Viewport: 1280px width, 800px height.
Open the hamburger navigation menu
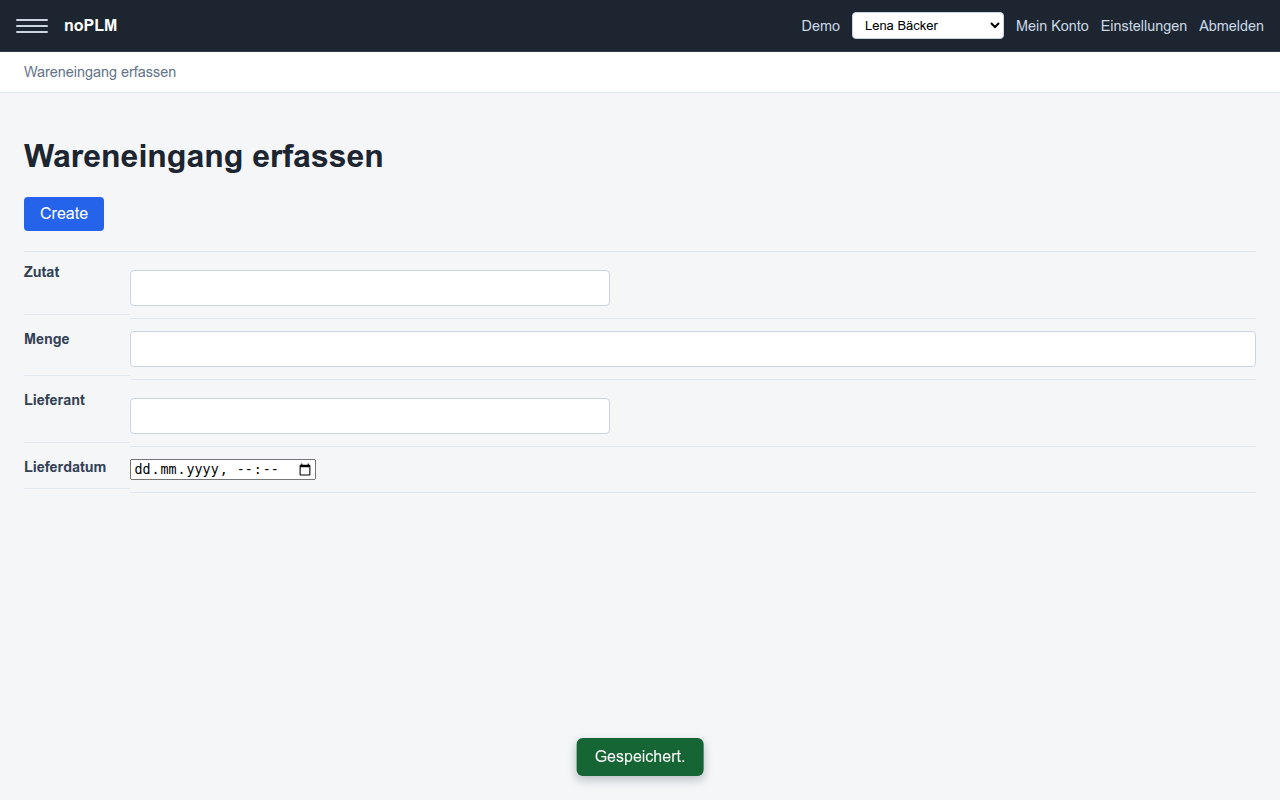[32, 26]
